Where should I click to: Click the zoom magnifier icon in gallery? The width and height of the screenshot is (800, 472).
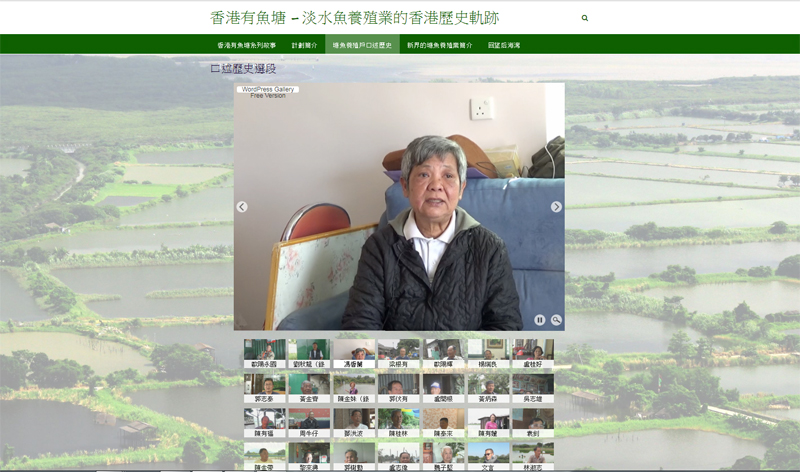tap(556, 320)
